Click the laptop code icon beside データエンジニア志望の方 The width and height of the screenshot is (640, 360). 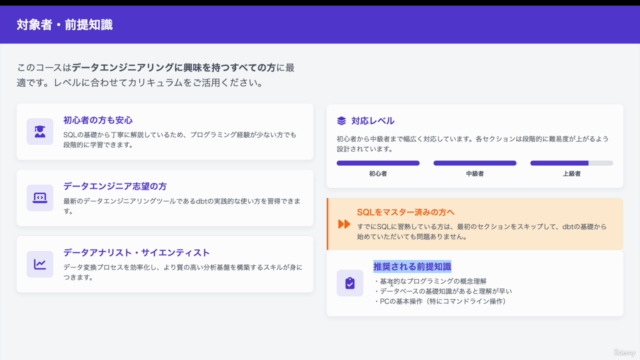point(40,198)
